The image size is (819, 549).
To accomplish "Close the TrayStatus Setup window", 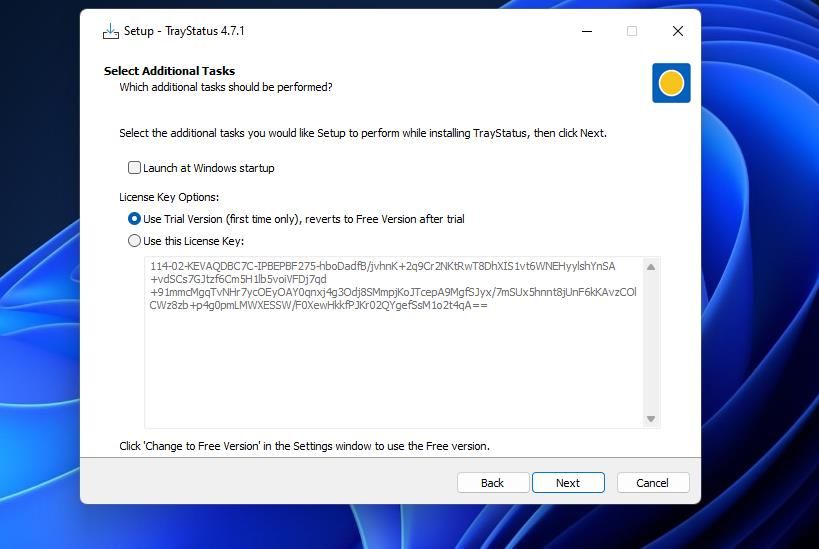I will (678, 31).
